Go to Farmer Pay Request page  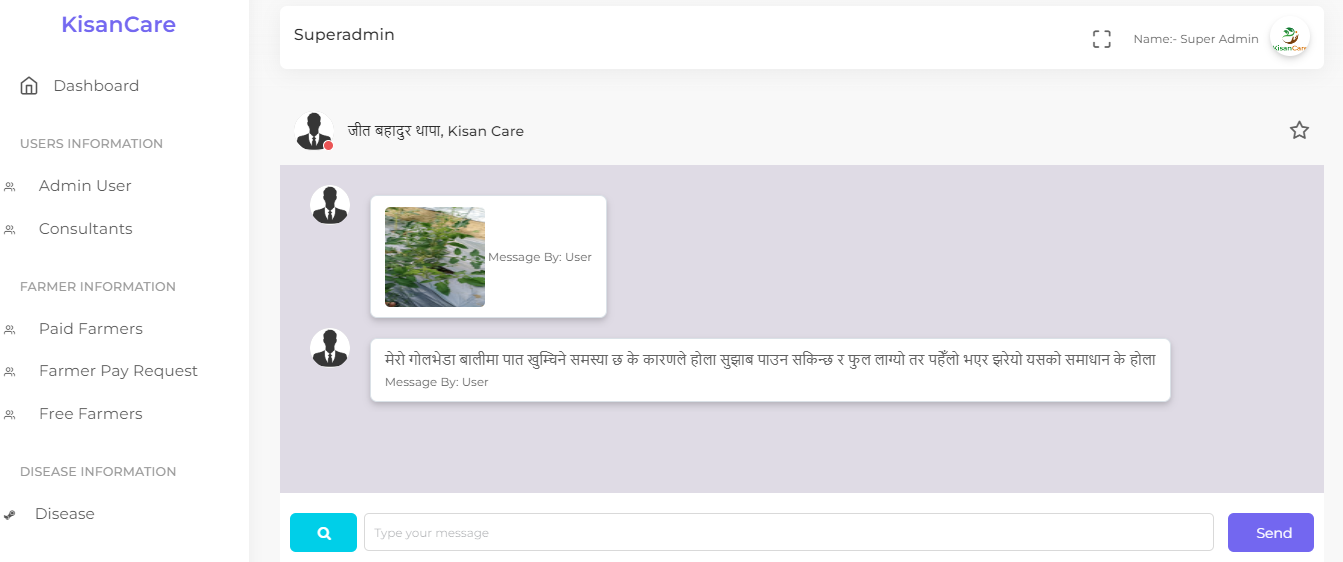pos(118,371)
